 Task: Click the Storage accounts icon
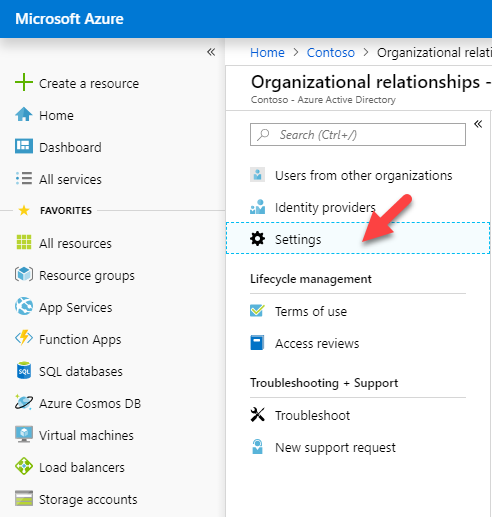24,498
